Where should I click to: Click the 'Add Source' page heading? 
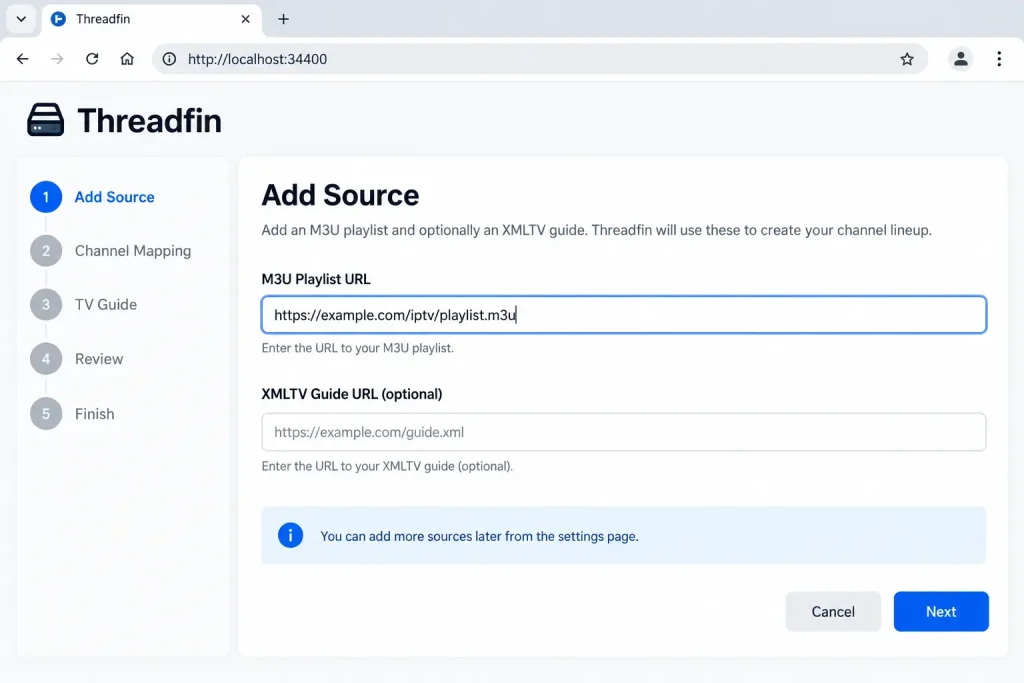pos(340,195)
